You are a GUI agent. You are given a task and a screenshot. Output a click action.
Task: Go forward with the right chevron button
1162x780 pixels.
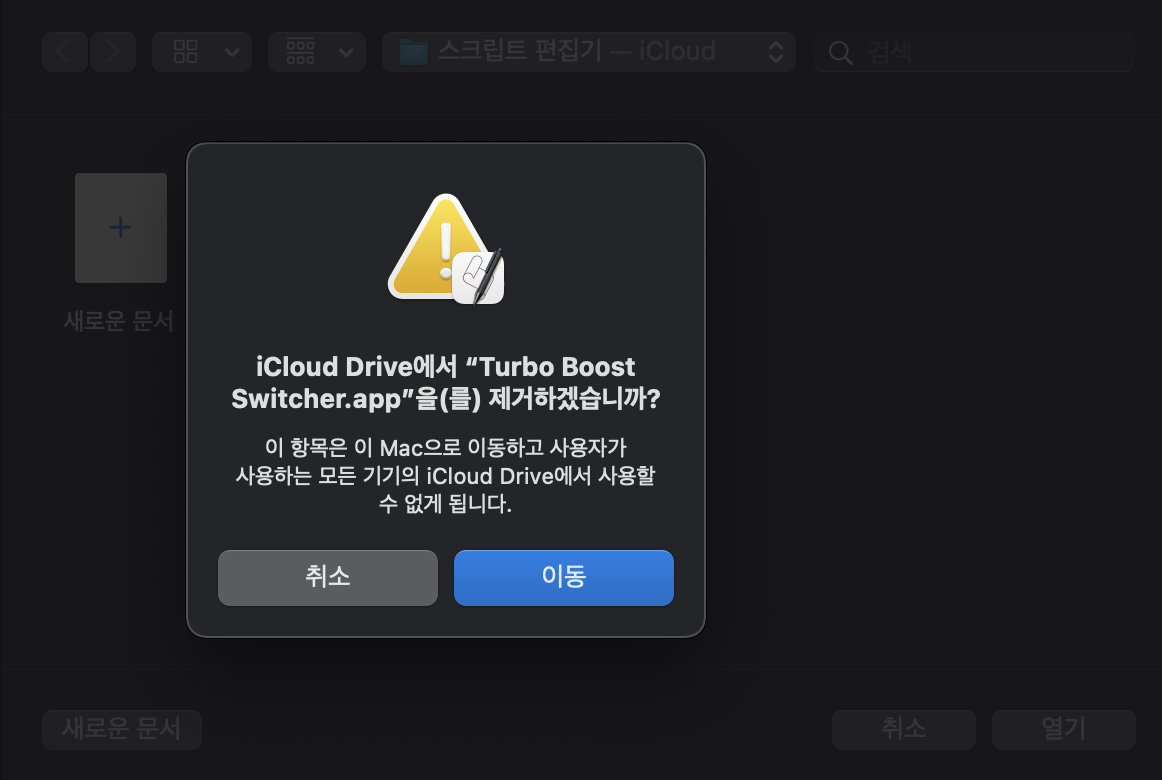point(113,52)
